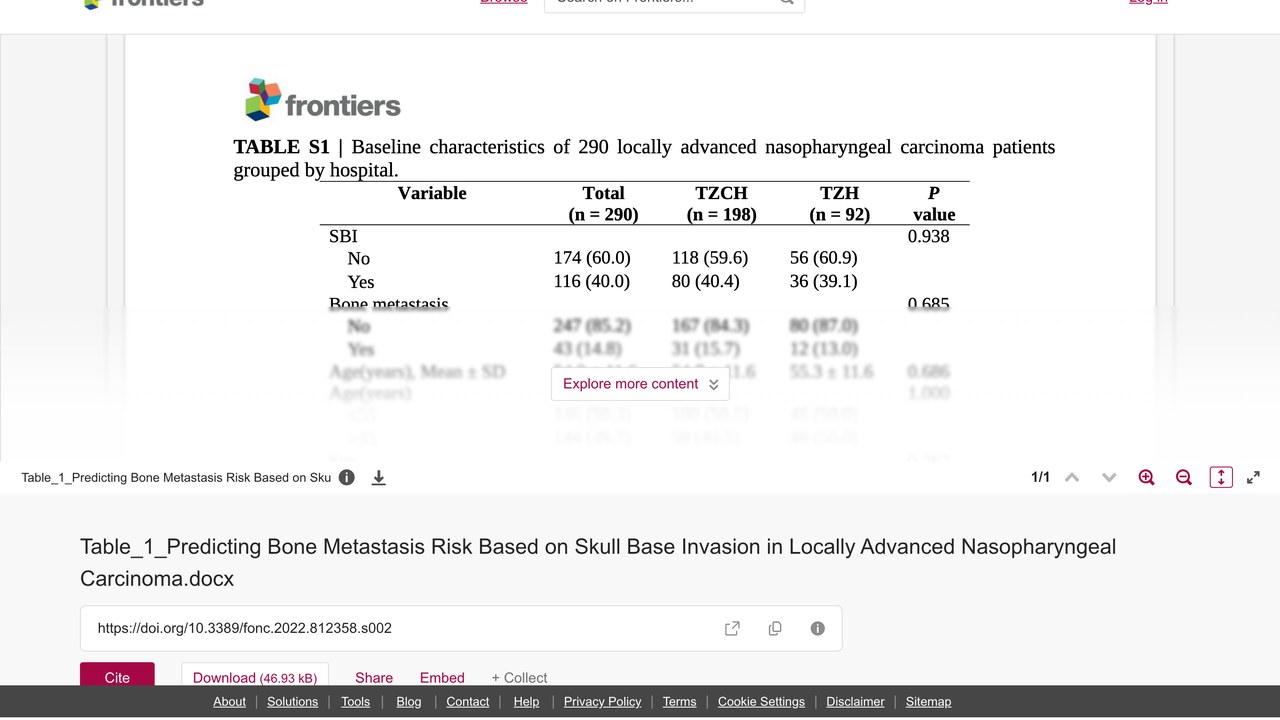Open the Privacy Policy footer link
Screen dimensions: 1280x720
coord(603,702)
